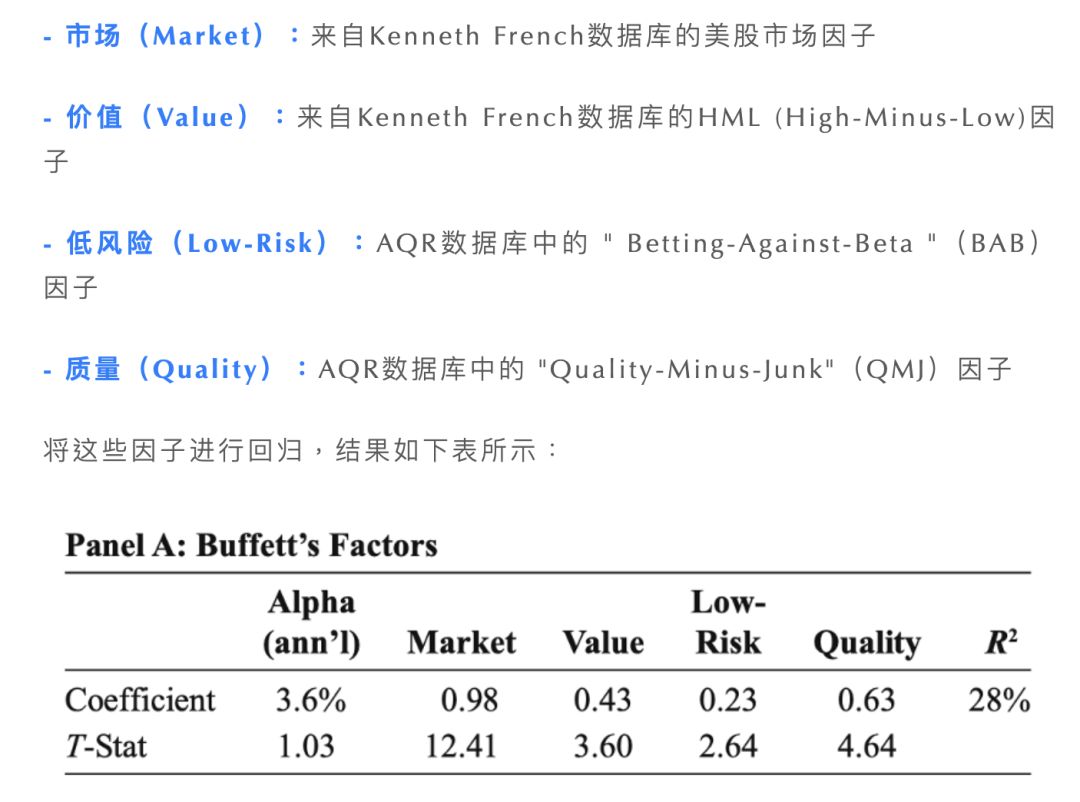Click the Quality column header in table
1080x802 pixels.
click(866, 643)
